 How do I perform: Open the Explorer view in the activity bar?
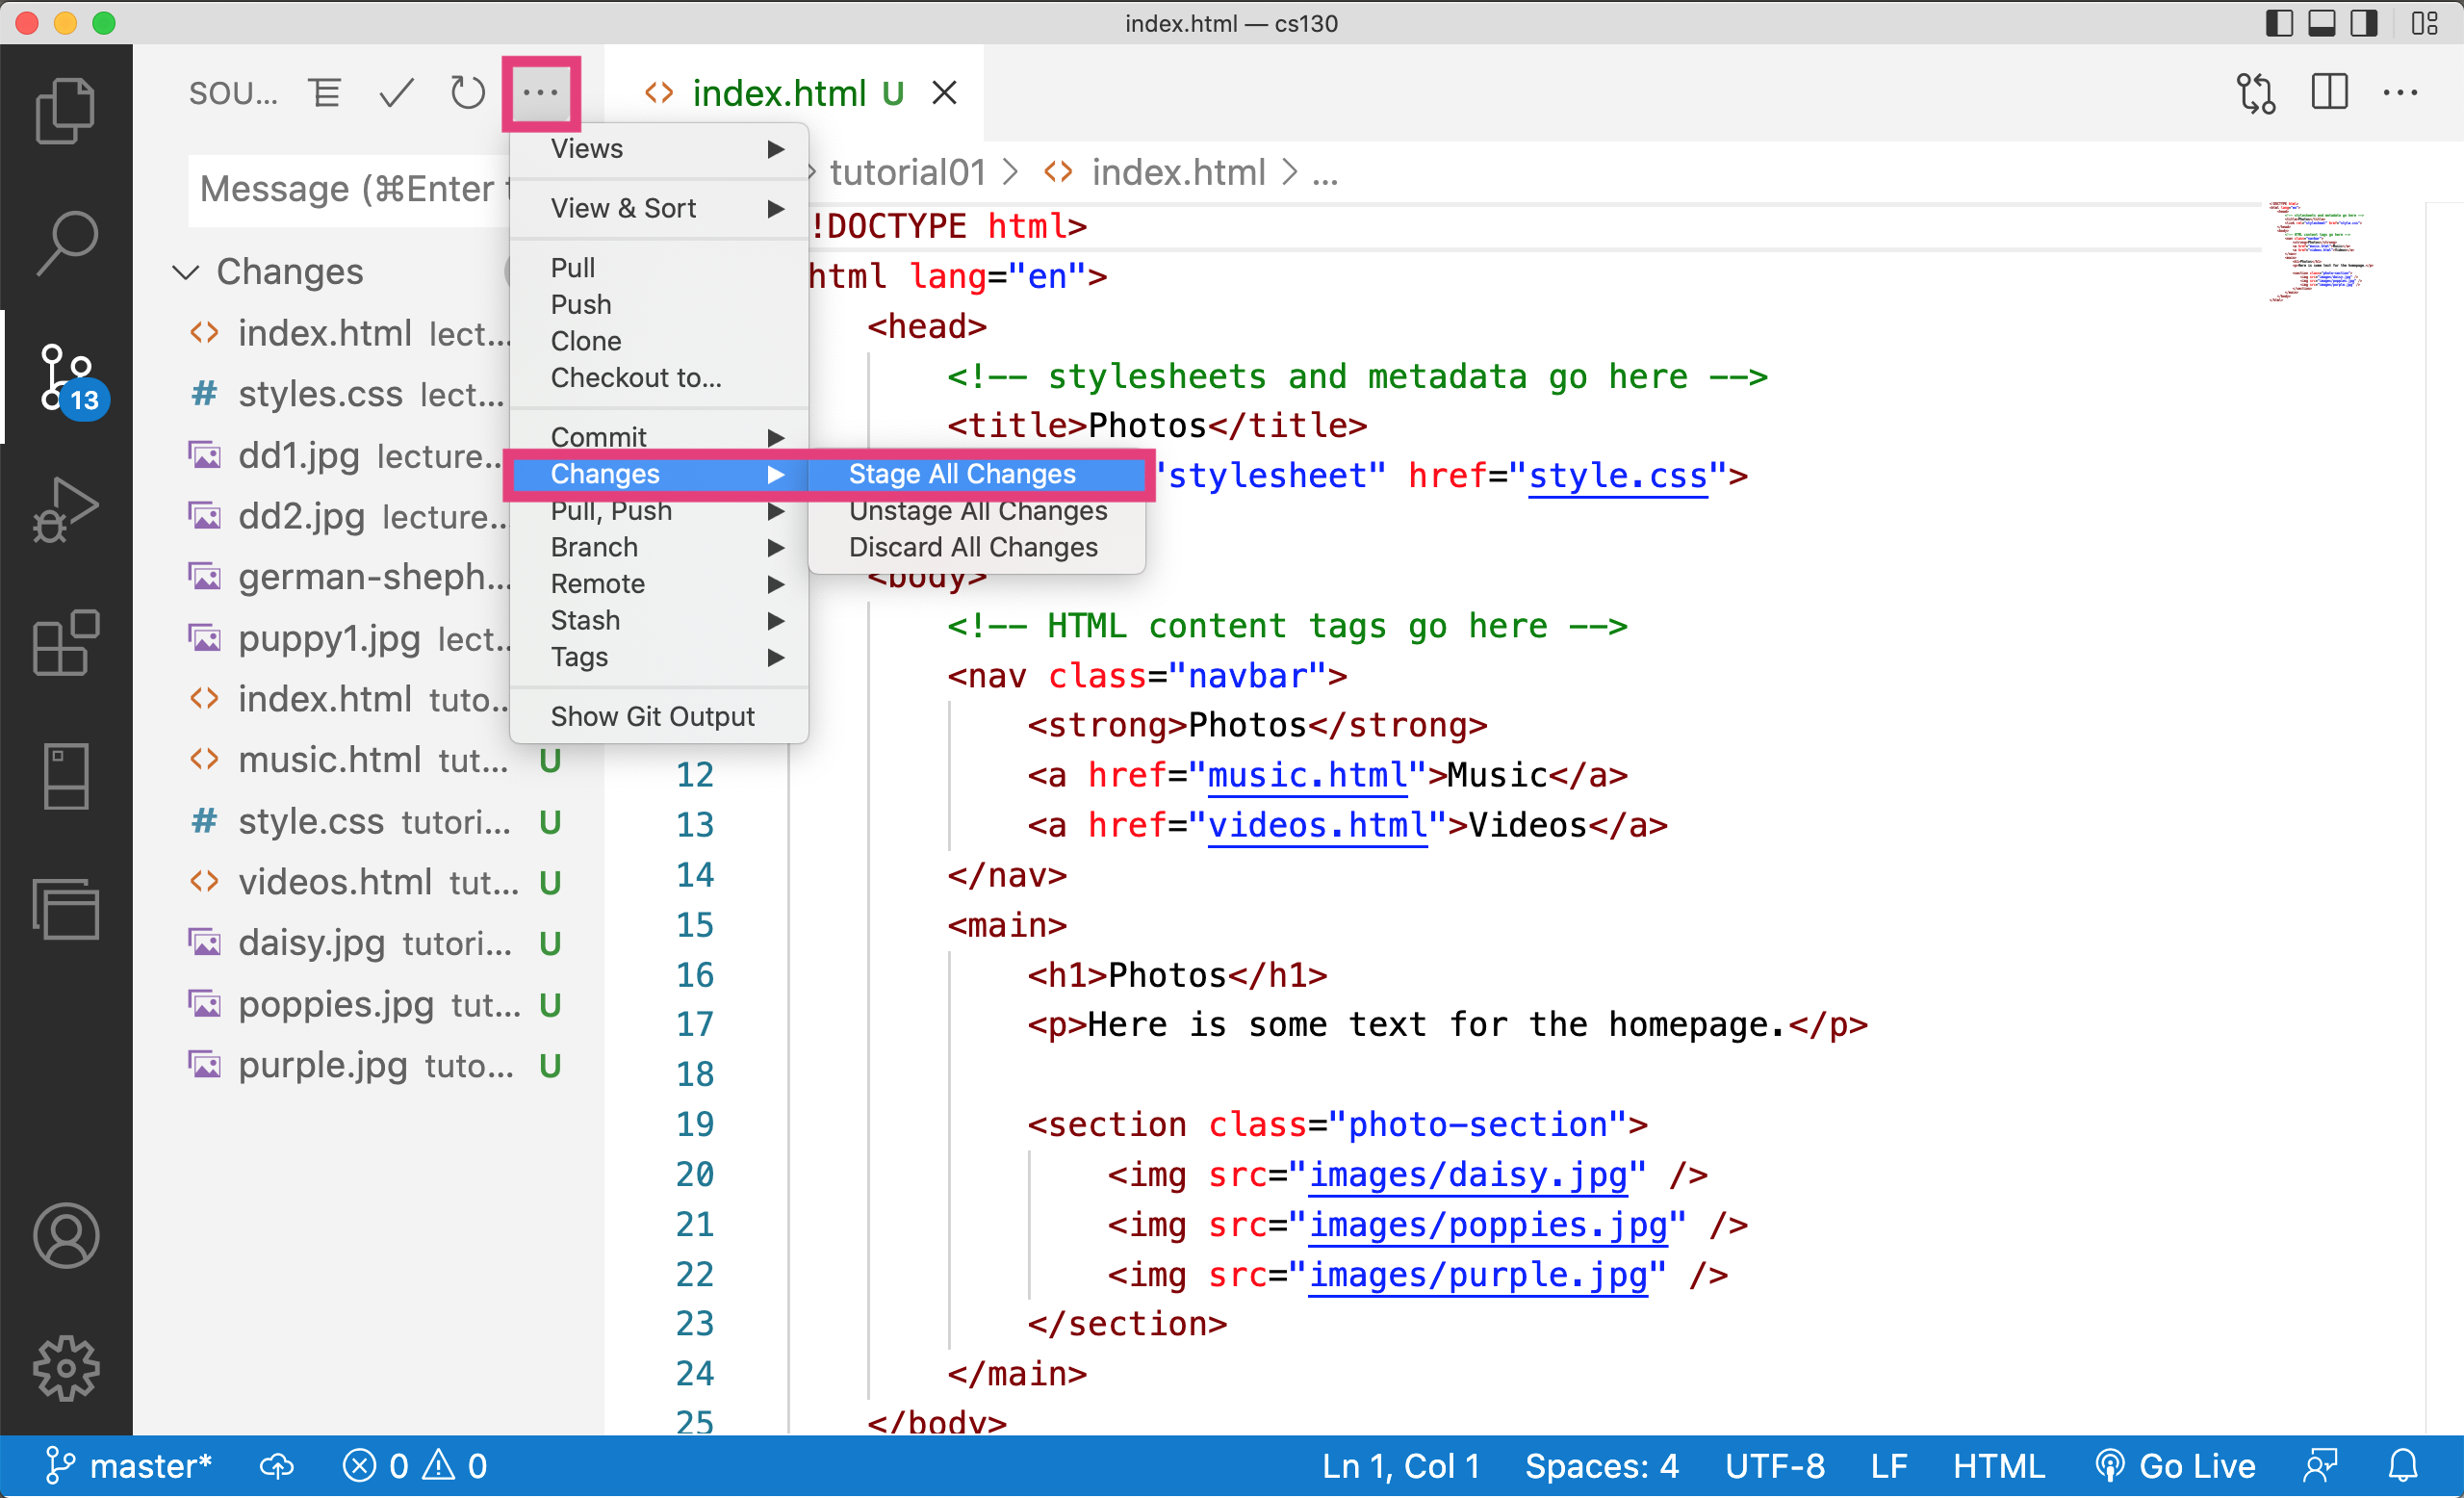coord(66,110)
